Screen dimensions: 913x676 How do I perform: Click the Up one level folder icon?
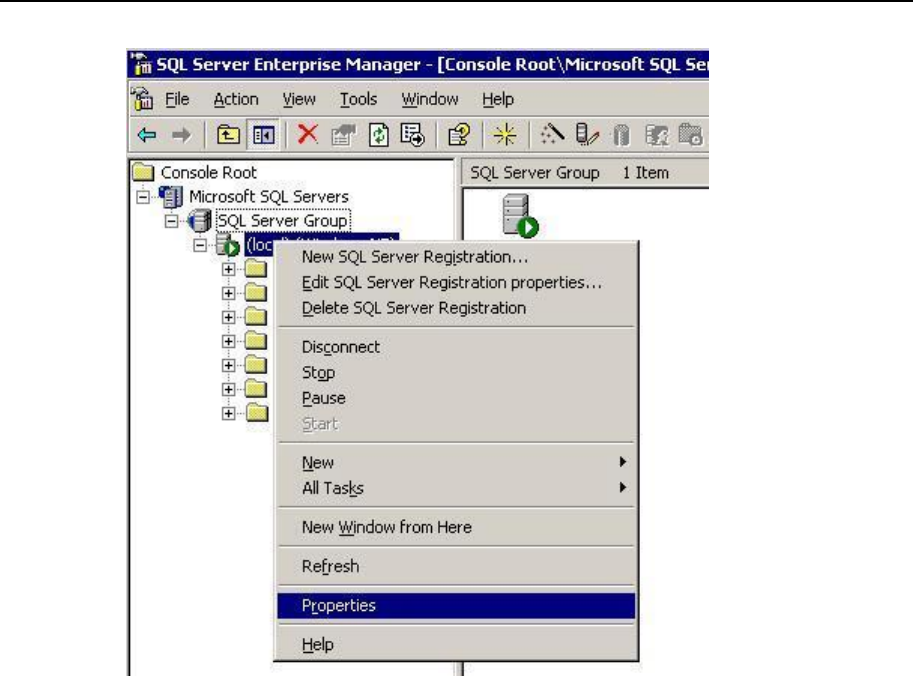pyautogui.click(x=228, y=135)
